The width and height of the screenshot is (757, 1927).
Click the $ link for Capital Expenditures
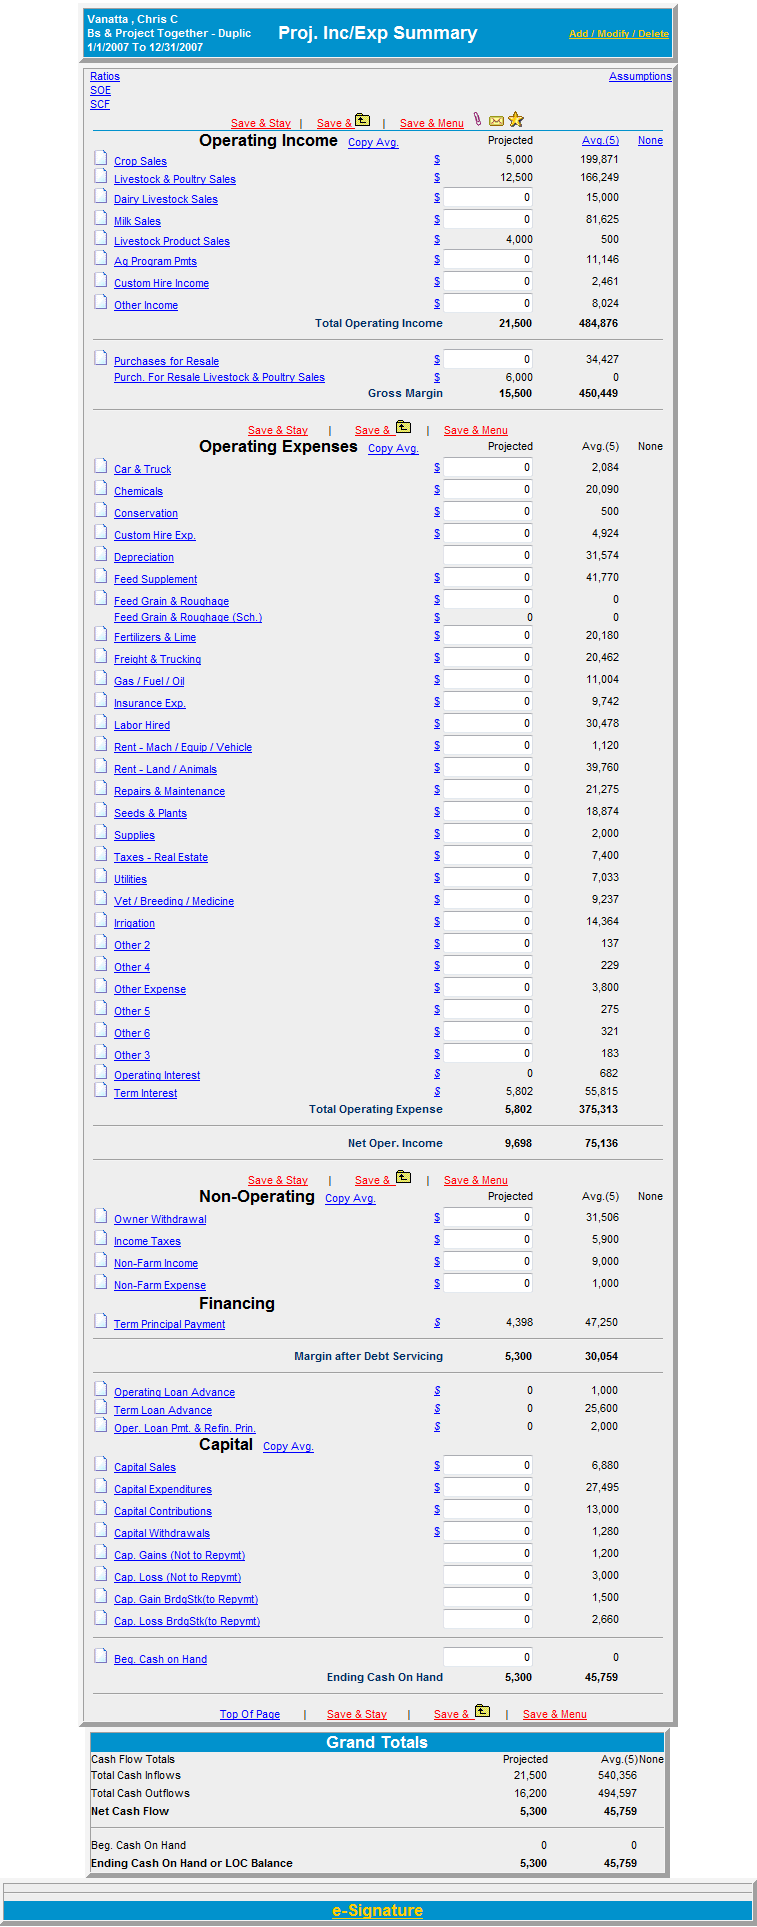pyautogui.click(x=437, y=1488)
